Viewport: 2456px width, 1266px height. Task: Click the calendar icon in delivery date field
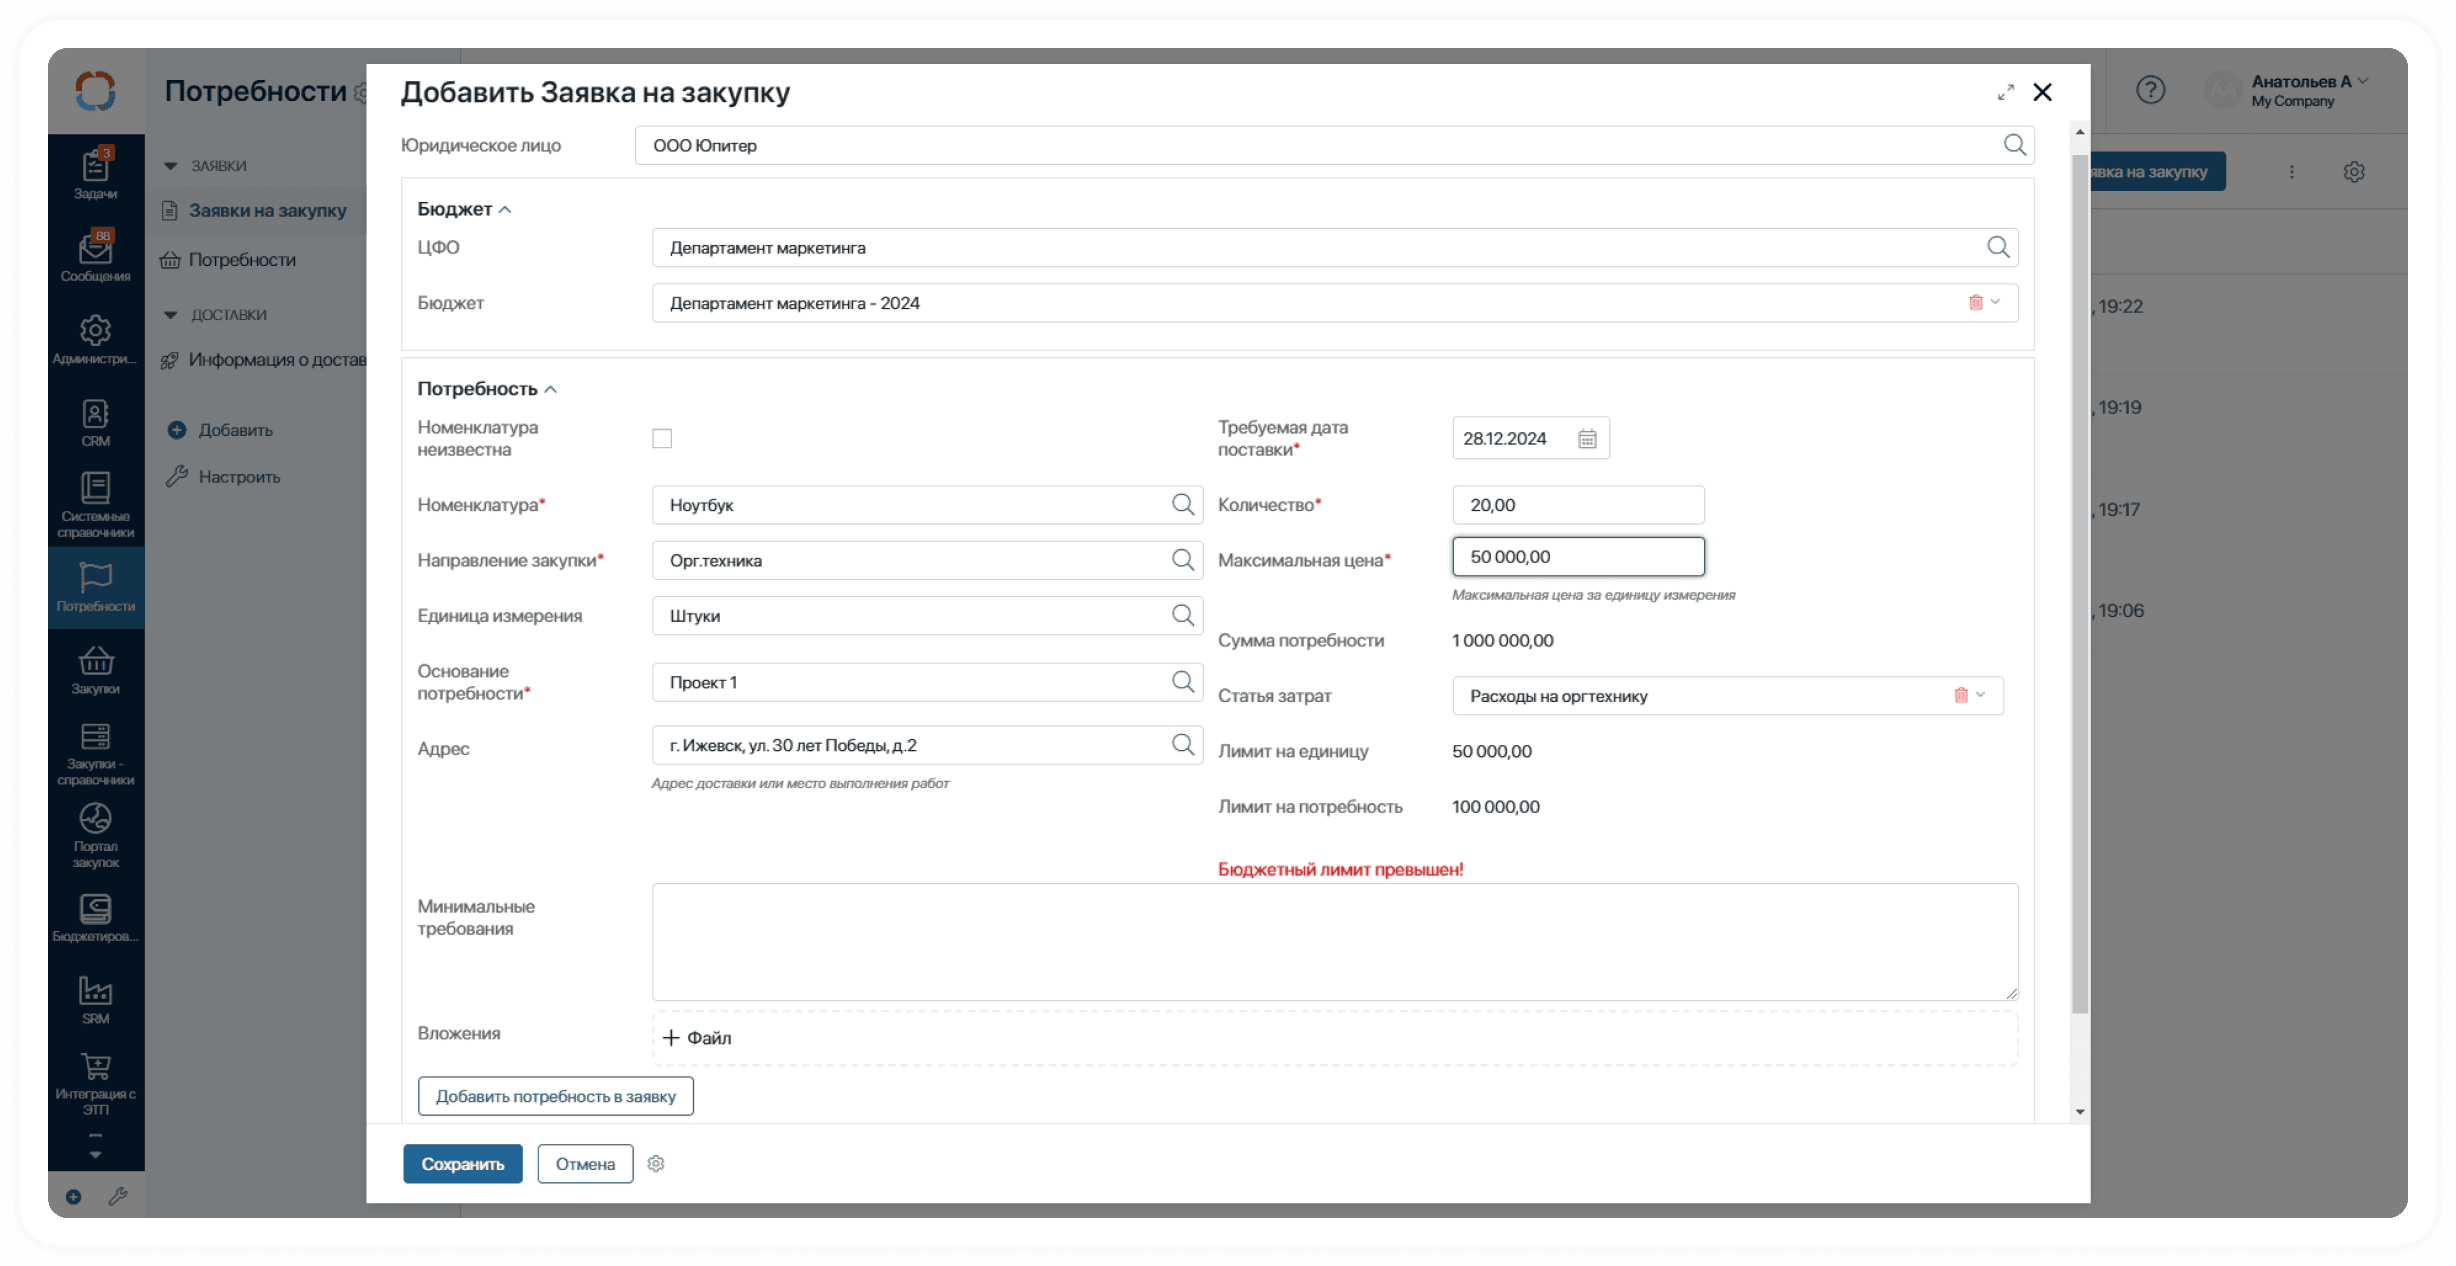(x=1587, y=439)
